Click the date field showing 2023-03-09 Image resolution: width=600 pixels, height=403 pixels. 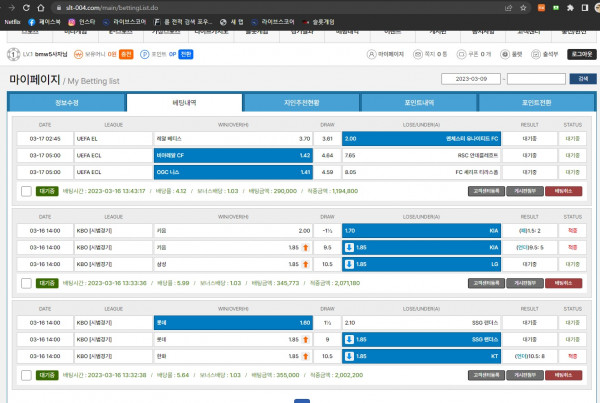tap(467, 79)
